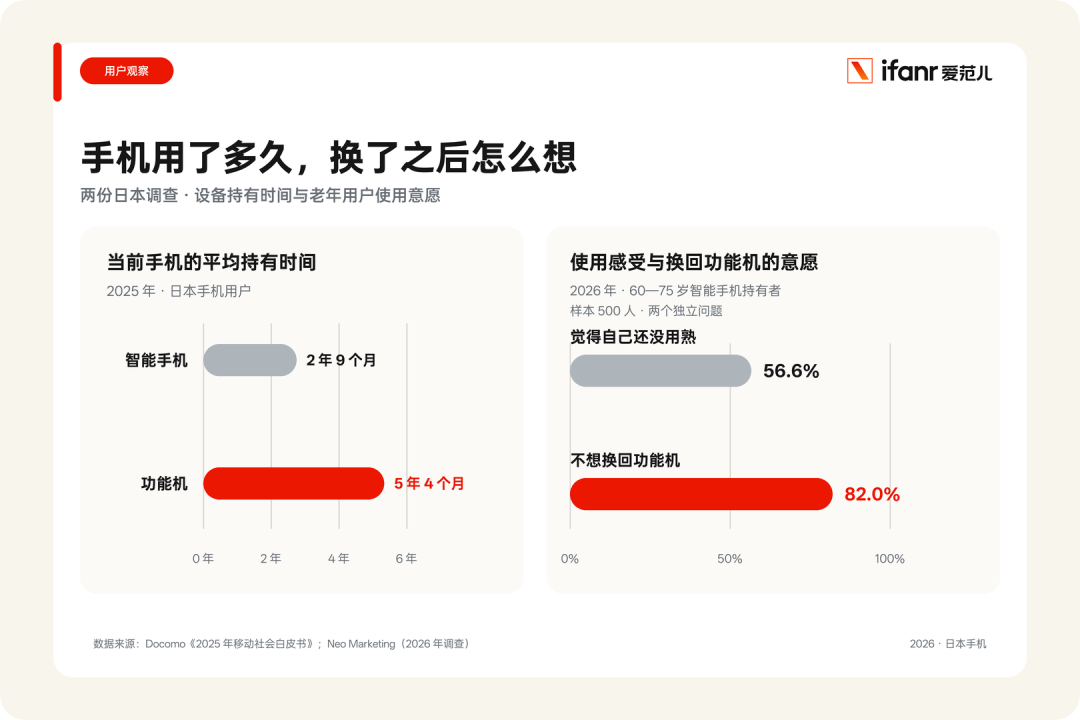
Task: Click the ifanr 爱范儿 brand name text
Action: pyautogui.click(x=937, y=72)
